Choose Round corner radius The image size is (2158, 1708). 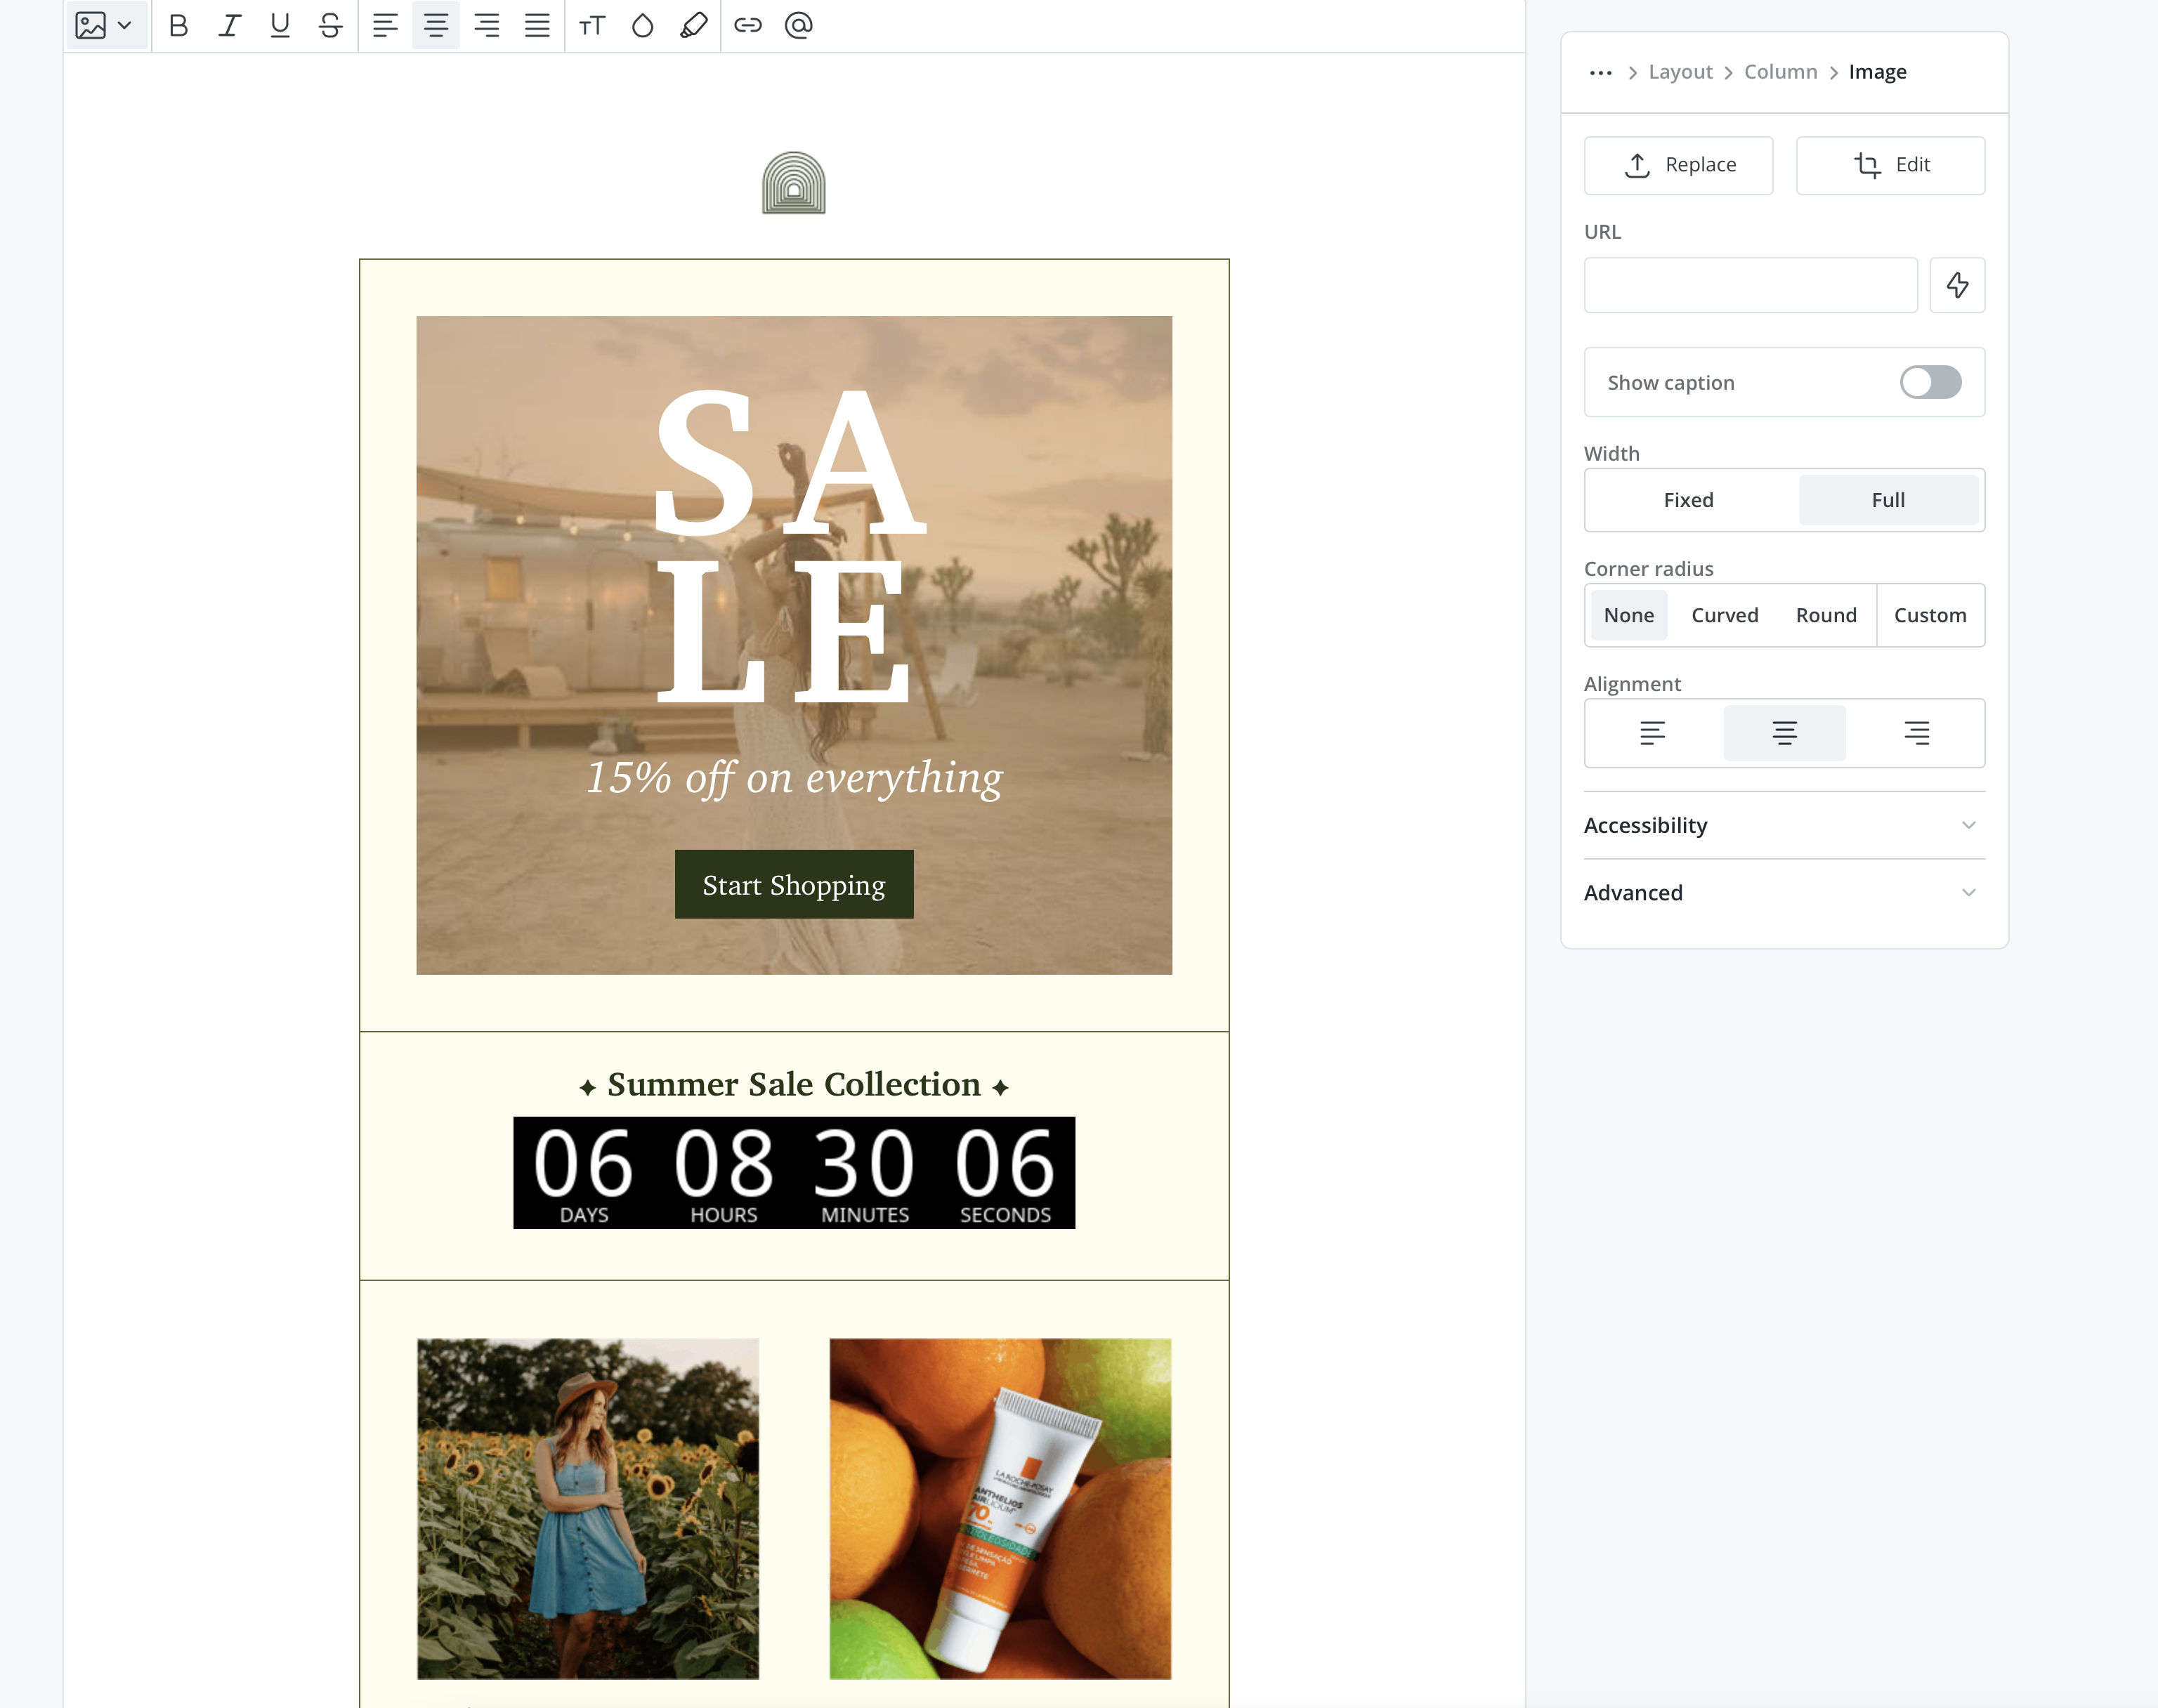[x=1825, y=615]
